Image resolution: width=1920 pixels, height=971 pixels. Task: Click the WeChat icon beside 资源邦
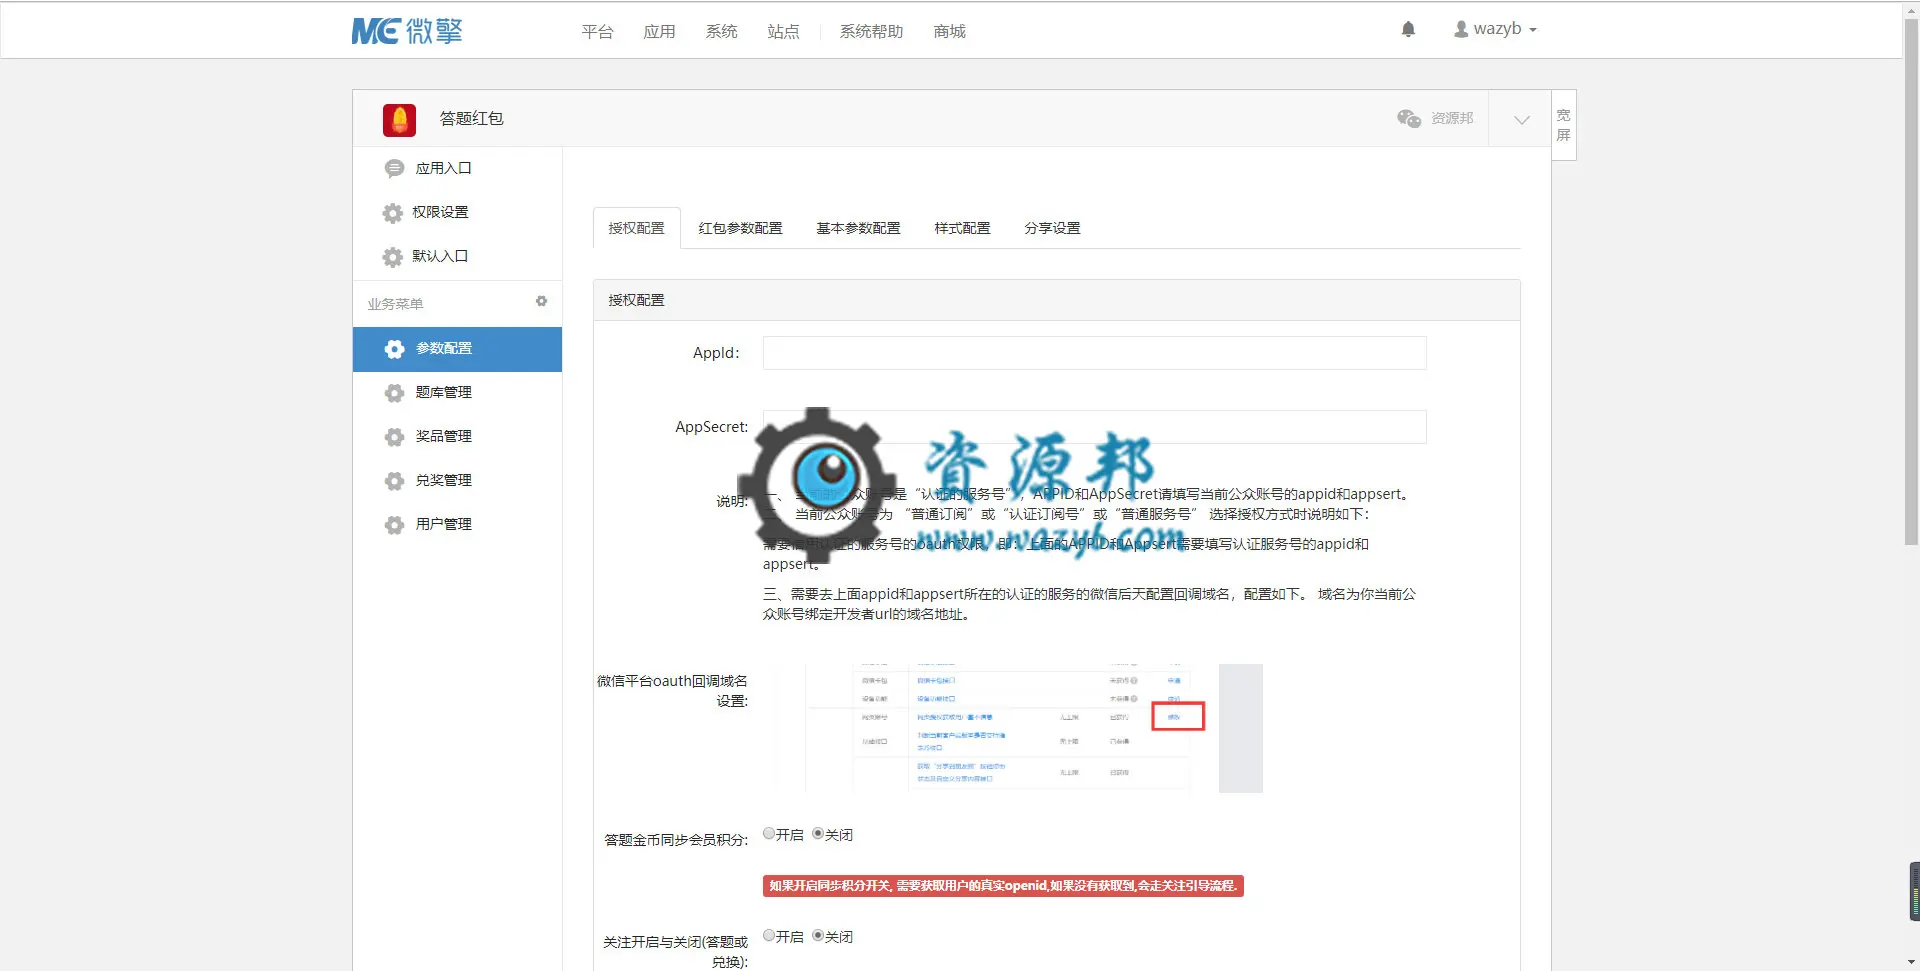1409,118
